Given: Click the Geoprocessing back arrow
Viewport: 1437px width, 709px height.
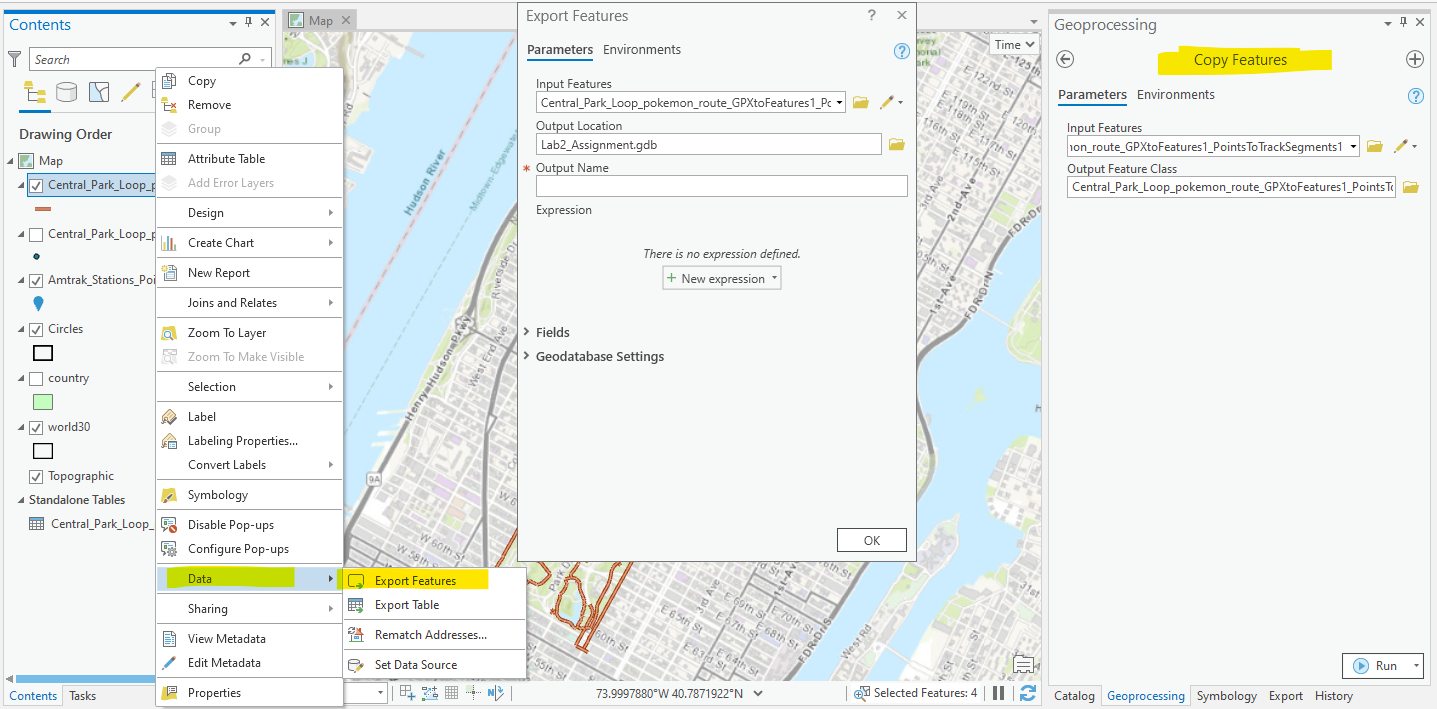Looking at the screenshot, I should click(x=1065, y=59).
